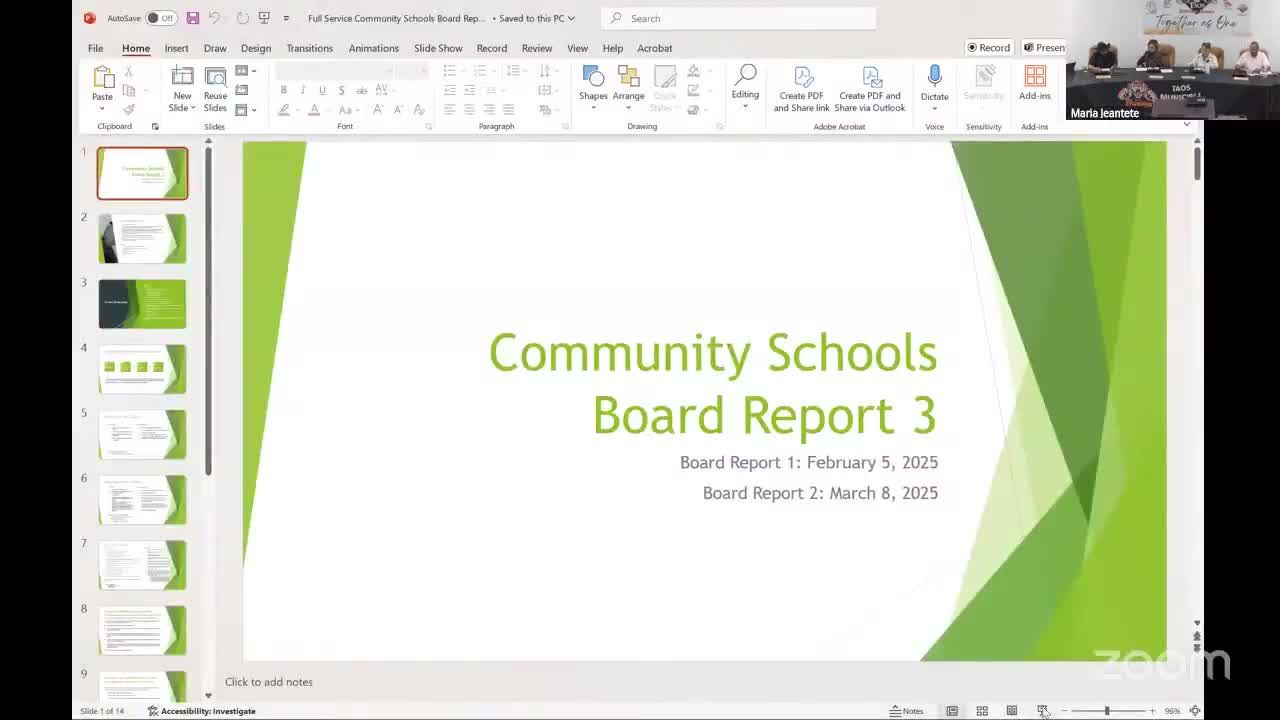Open the Shapes gallery
This screenshot has height=720, width=1280.
tap(593, 84)
